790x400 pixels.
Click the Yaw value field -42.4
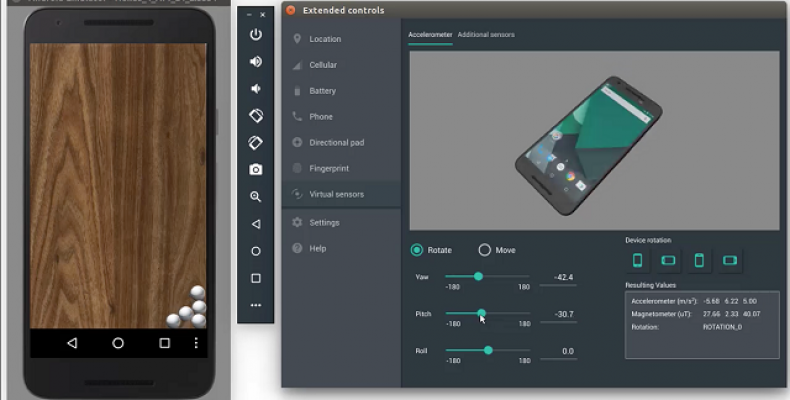click(558, 278)
